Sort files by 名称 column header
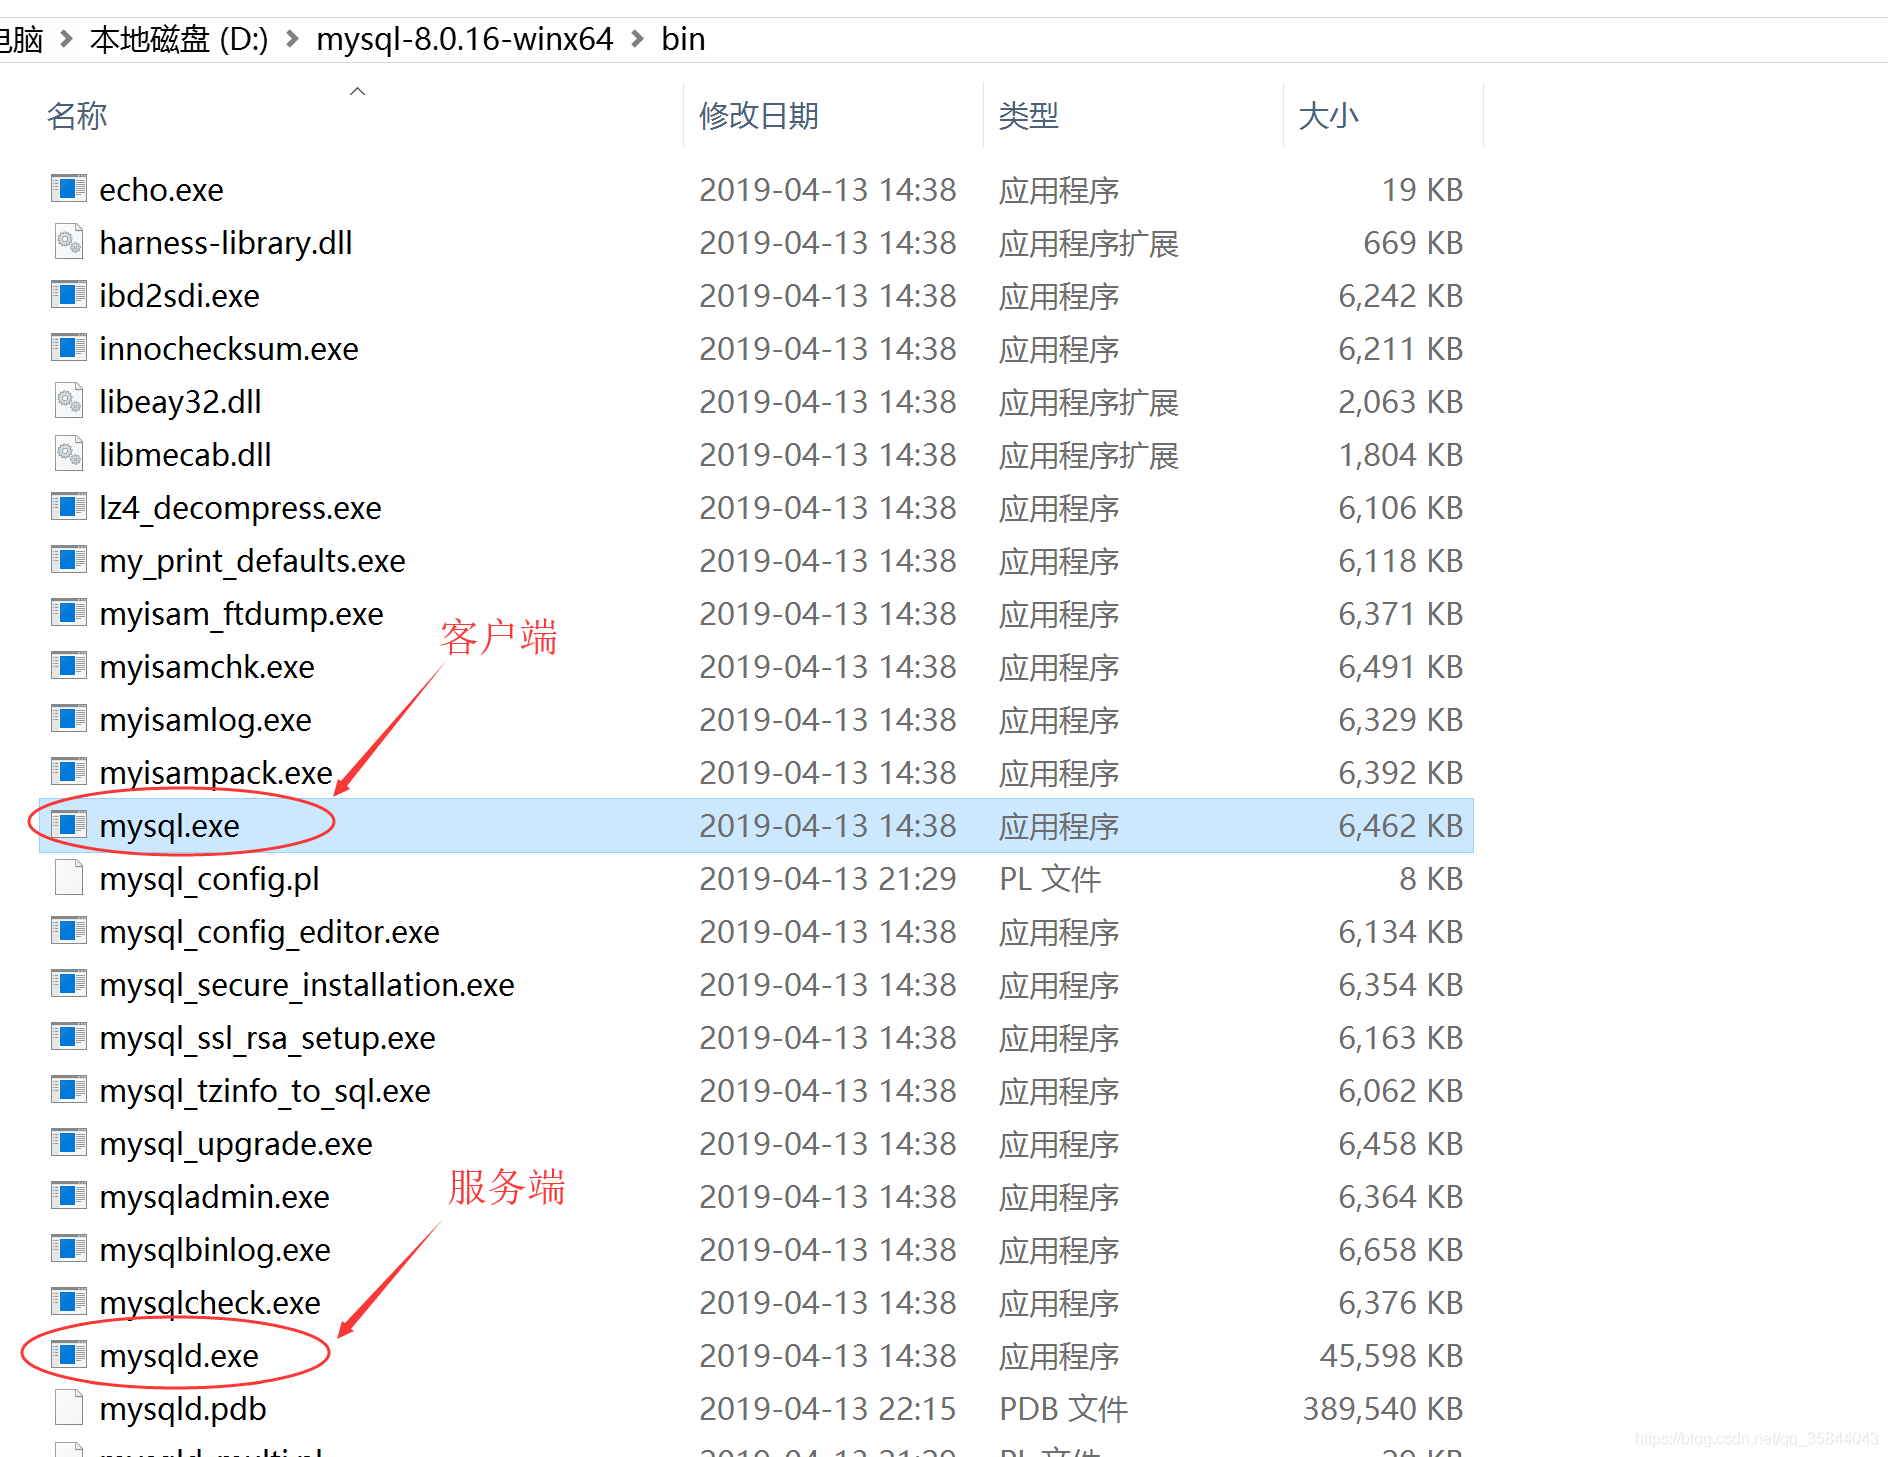 pyautogui.click(x=77, y=115)
